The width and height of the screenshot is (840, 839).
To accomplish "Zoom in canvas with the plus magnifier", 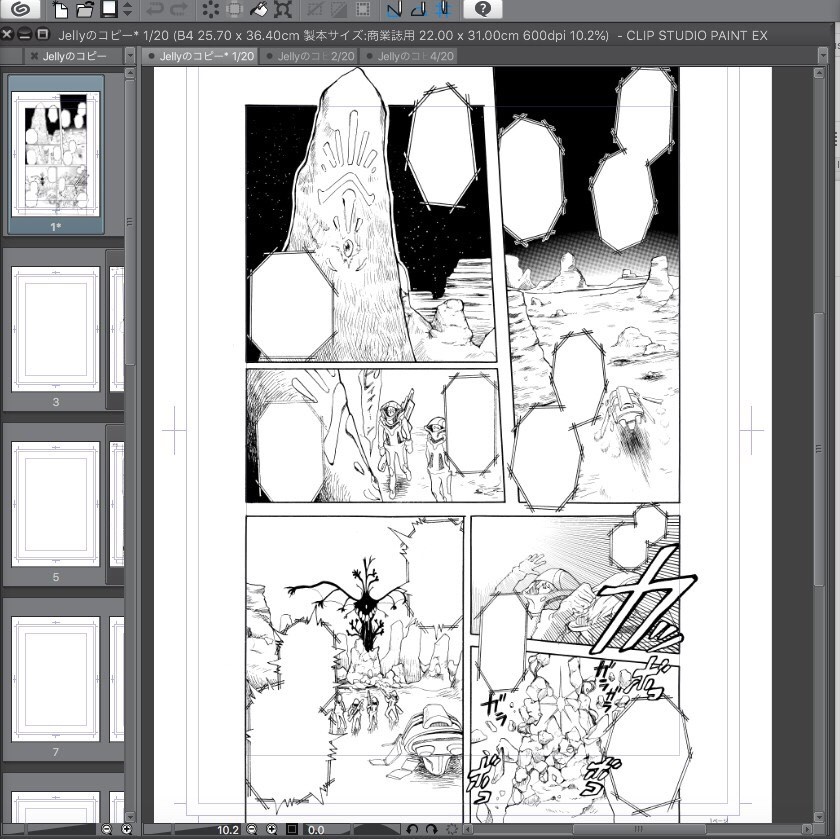I will click(271, 829).
